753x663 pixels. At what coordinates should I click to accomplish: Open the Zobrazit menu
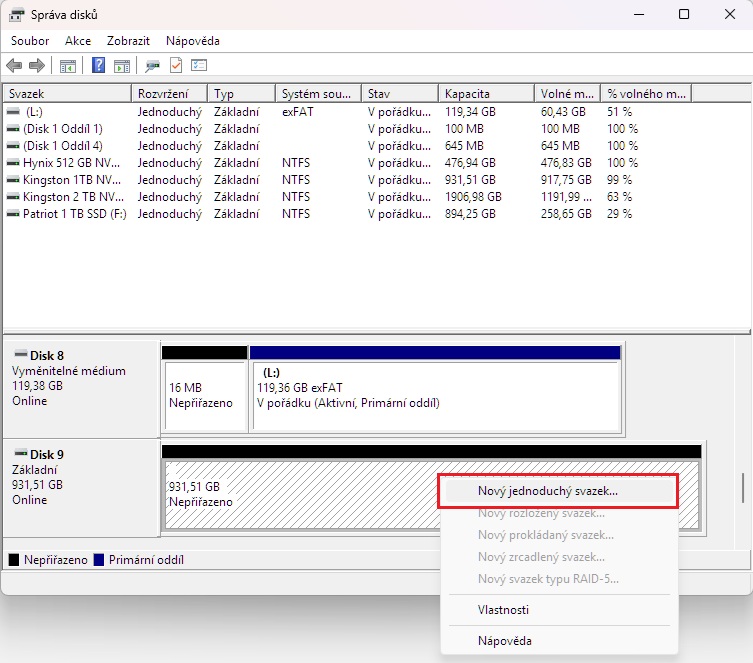128,41
